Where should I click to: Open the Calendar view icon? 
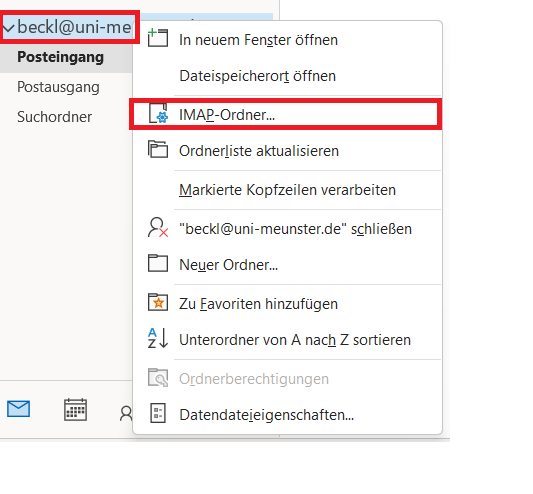coord(75,409)
